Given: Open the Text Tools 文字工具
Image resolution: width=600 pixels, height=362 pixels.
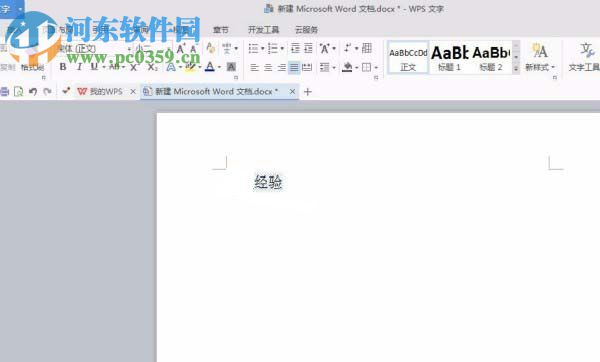Looking at the screenshot, I should pos(584,57).
